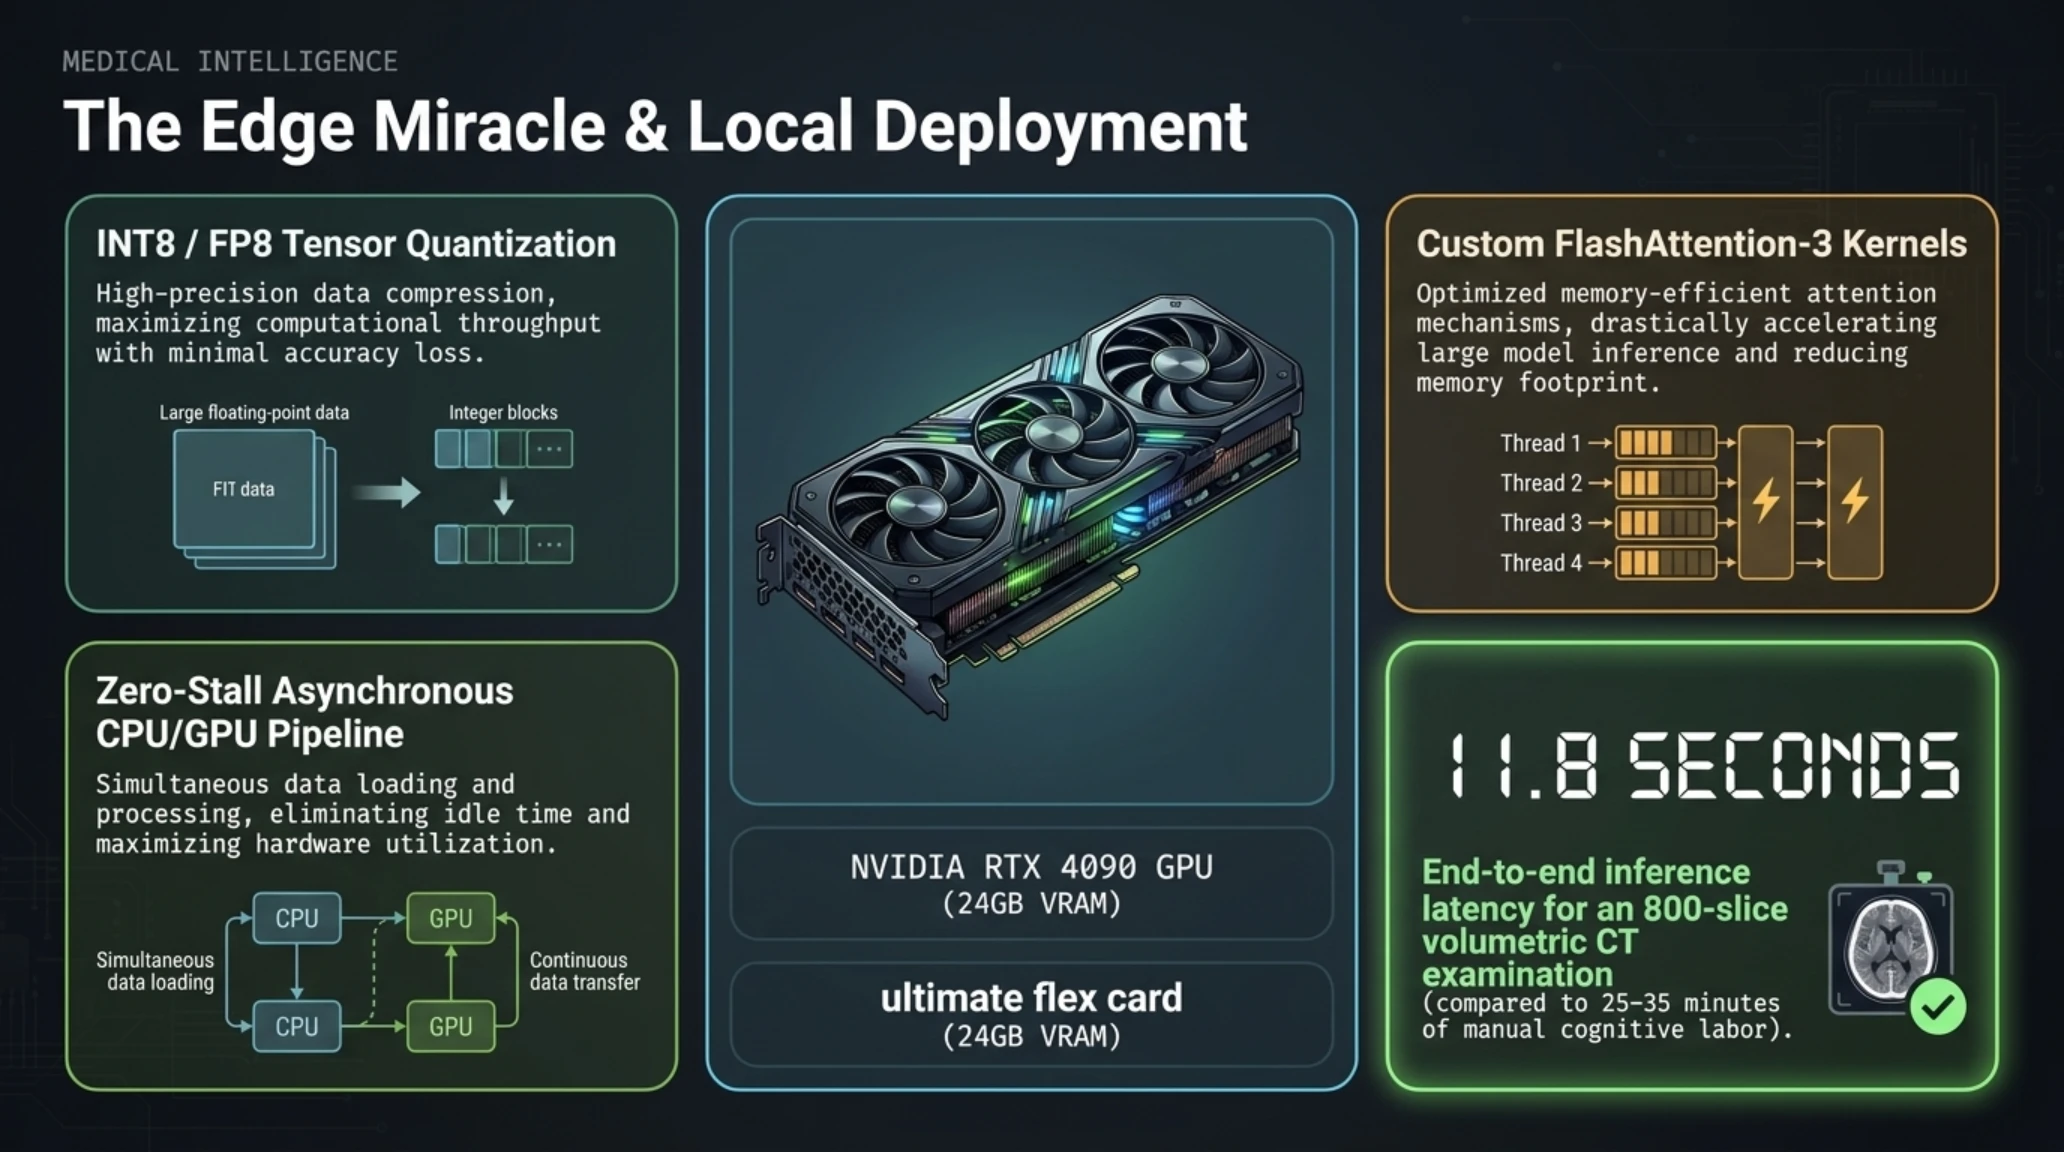2064x1152 pixels.
Task: Click the second, final lightning bolt block
Action: [1855, 502]
